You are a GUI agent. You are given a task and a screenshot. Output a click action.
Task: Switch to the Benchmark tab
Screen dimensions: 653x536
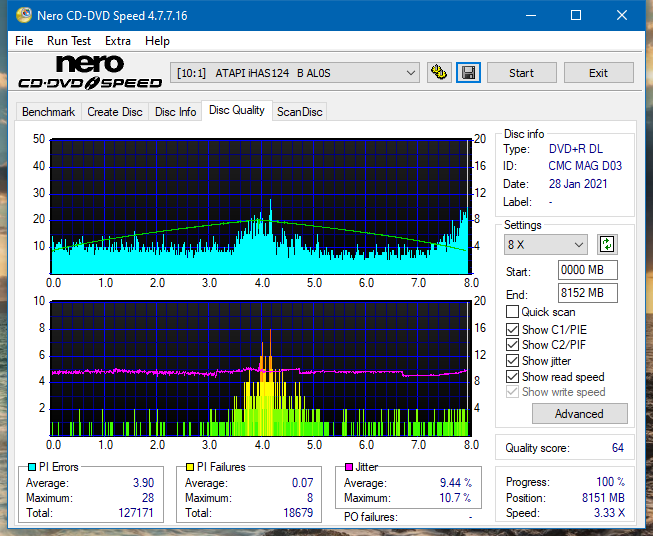(49, 112)
